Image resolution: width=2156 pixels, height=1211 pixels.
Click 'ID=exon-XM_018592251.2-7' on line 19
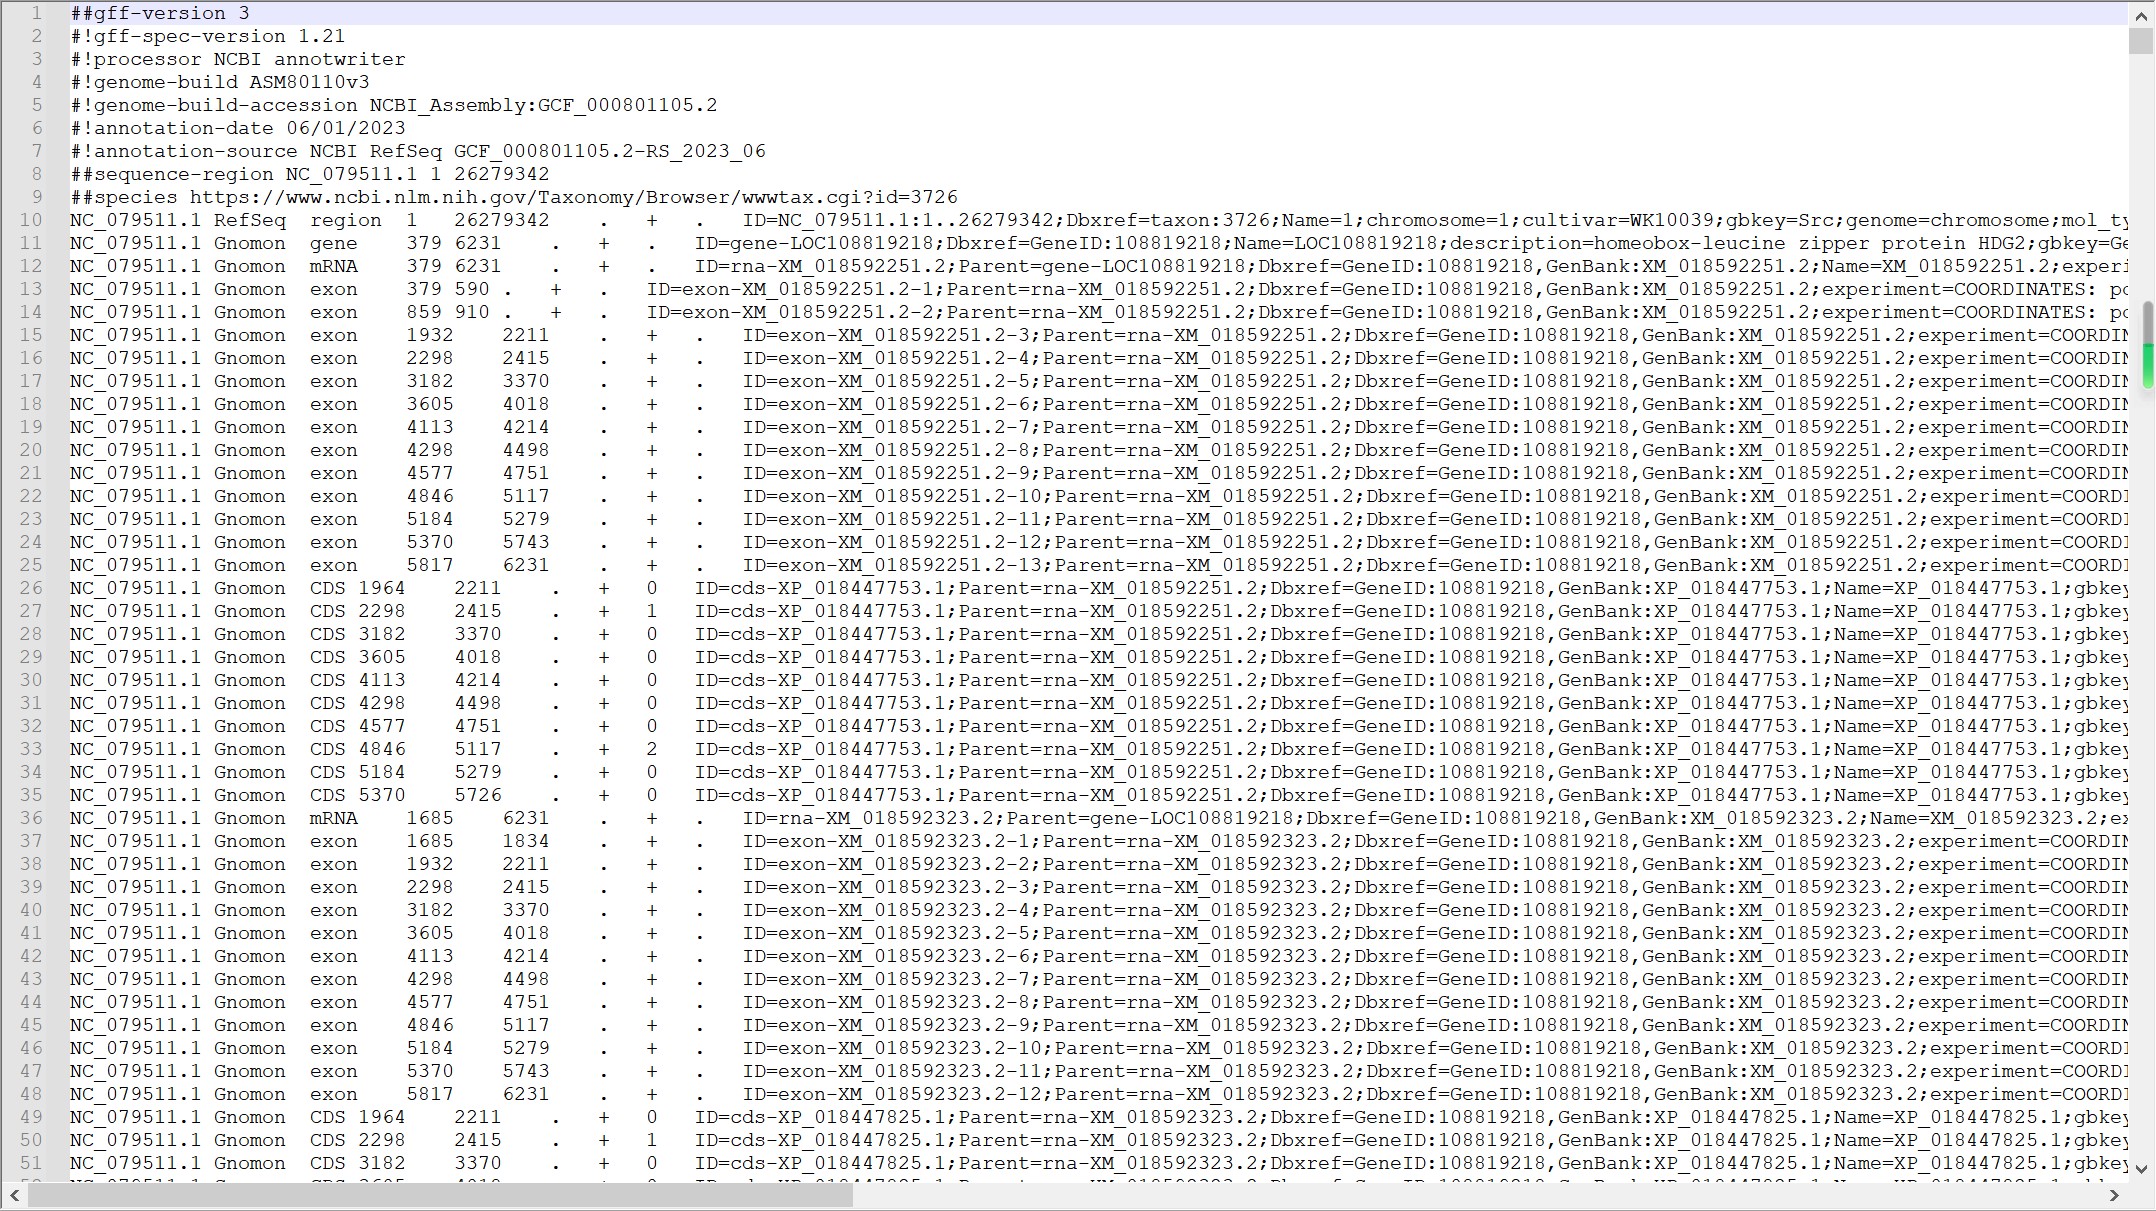pos(886,427)
